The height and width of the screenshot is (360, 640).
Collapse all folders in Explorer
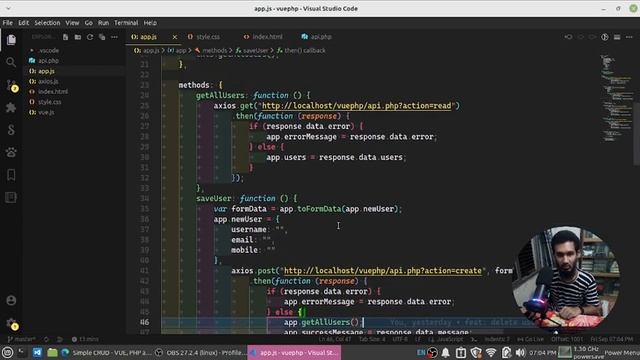click(102, 37)
